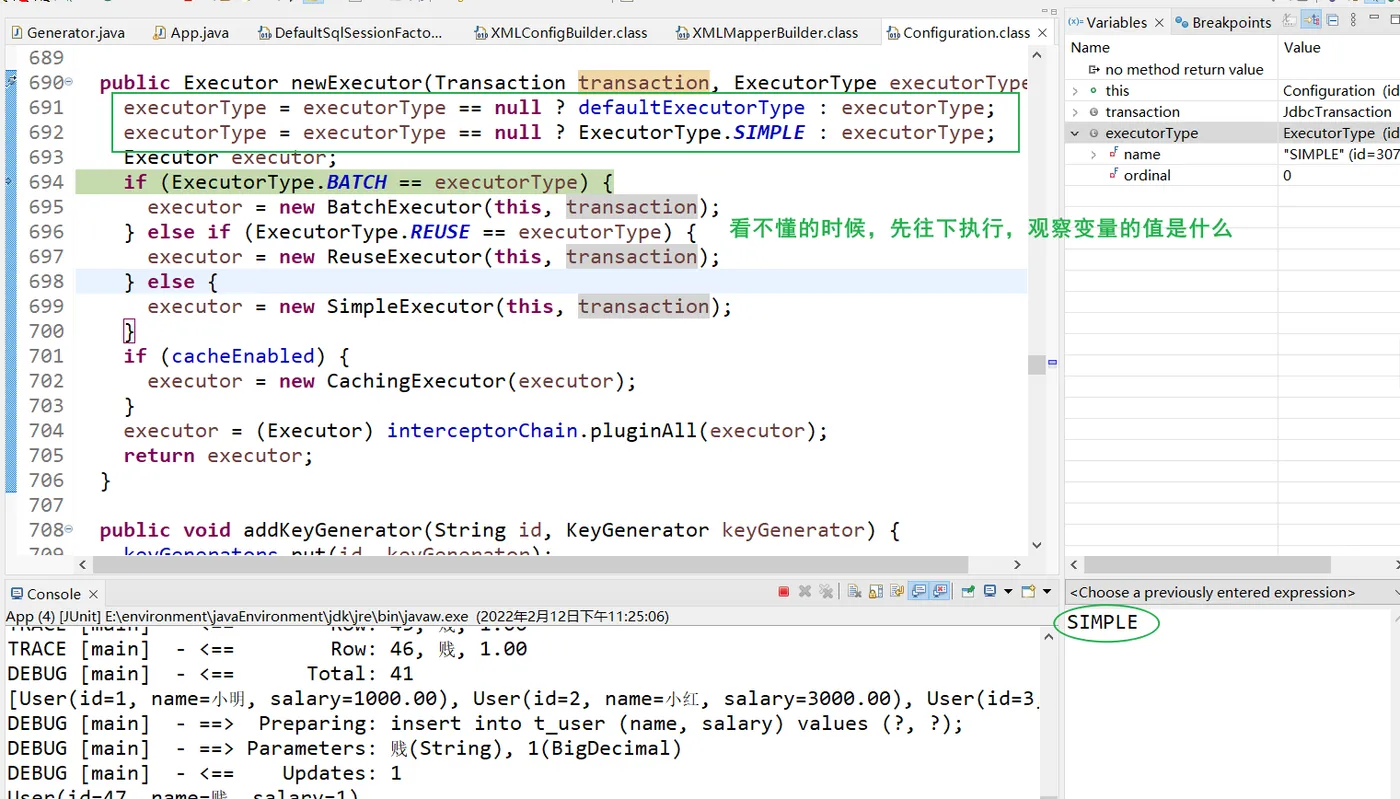Toggle Show Logical Structure in Variables view
This screenshot has height=799, width=1400.
[1311, 19]
